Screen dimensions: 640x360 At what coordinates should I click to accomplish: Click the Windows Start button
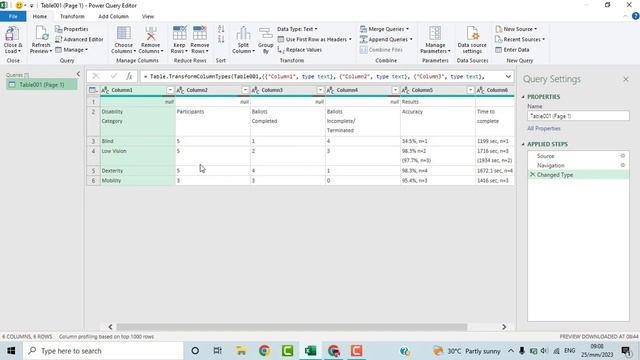11,351
